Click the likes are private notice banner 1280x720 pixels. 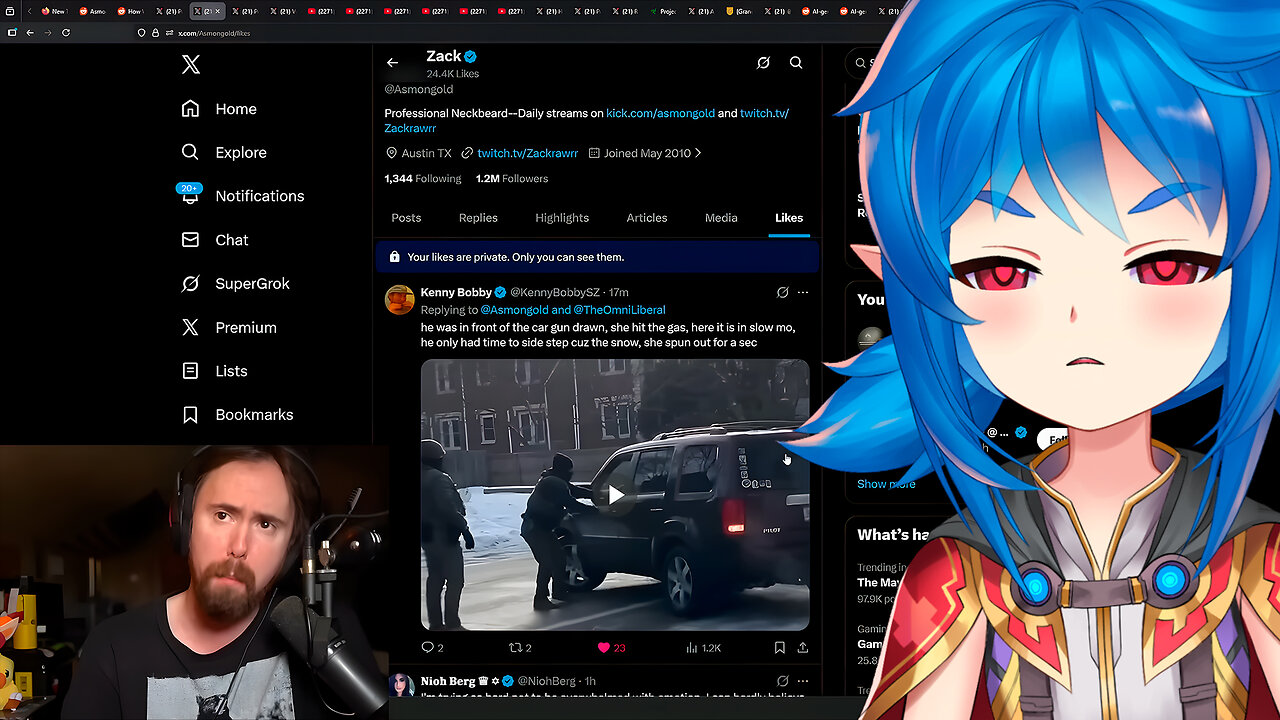[597, 257]
